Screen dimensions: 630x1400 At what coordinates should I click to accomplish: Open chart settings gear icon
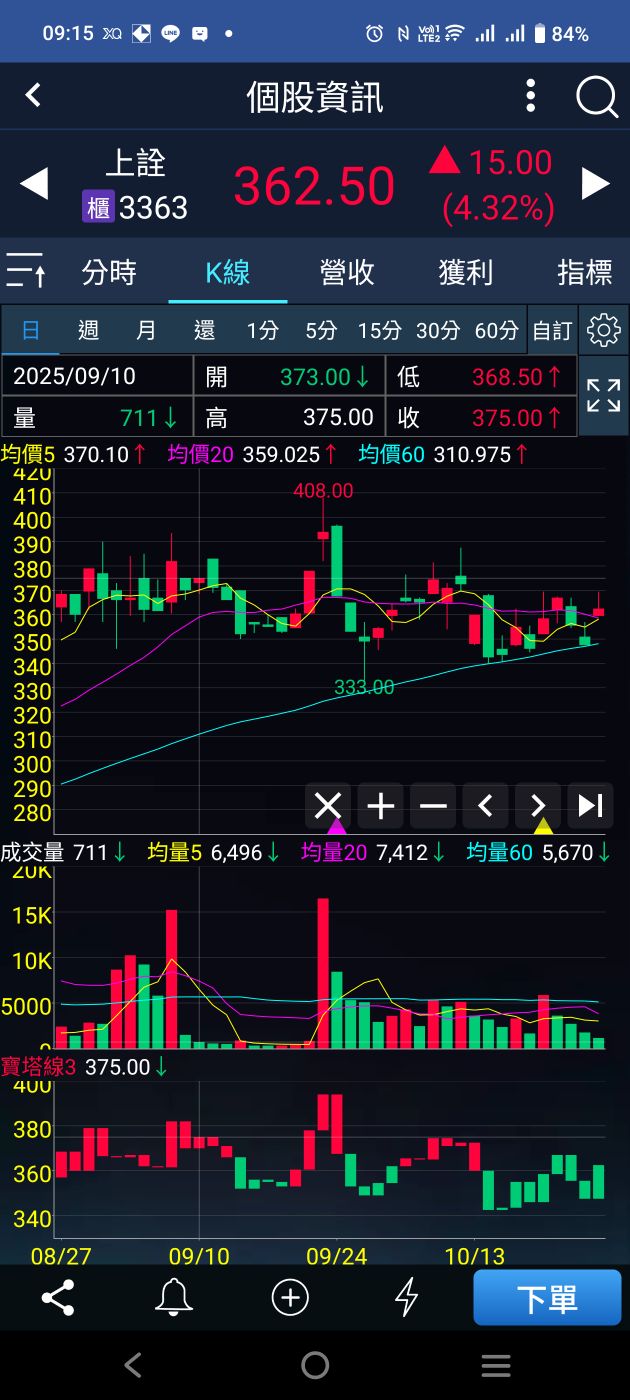(604, 330)
